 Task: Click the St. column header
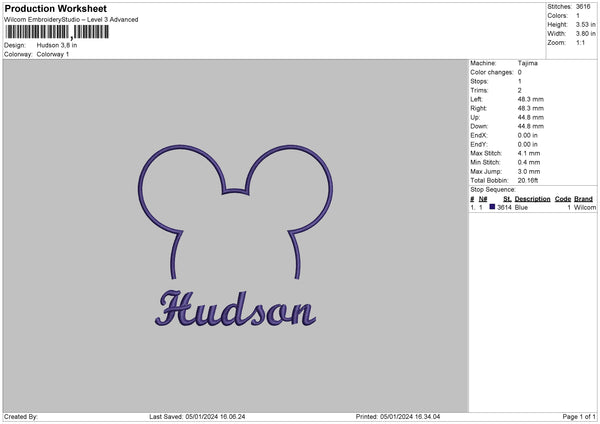point(507,199)
